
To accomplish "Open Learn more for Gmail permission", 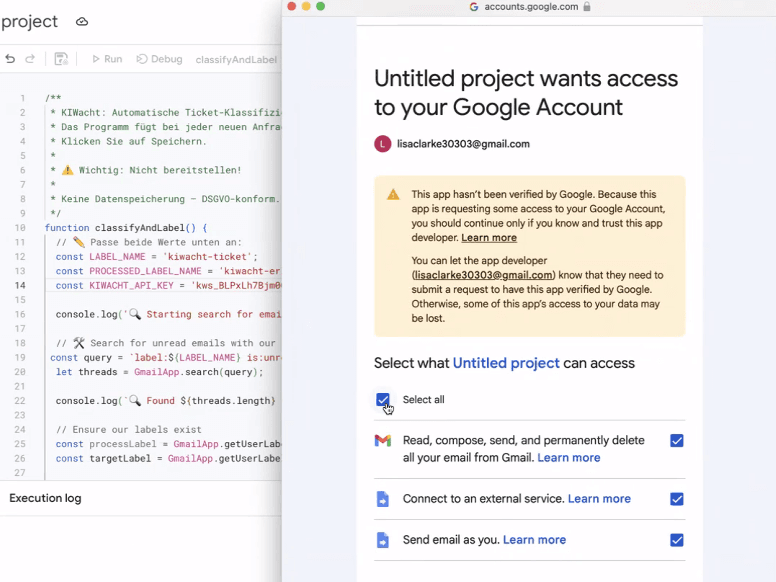I will point(569,457).
